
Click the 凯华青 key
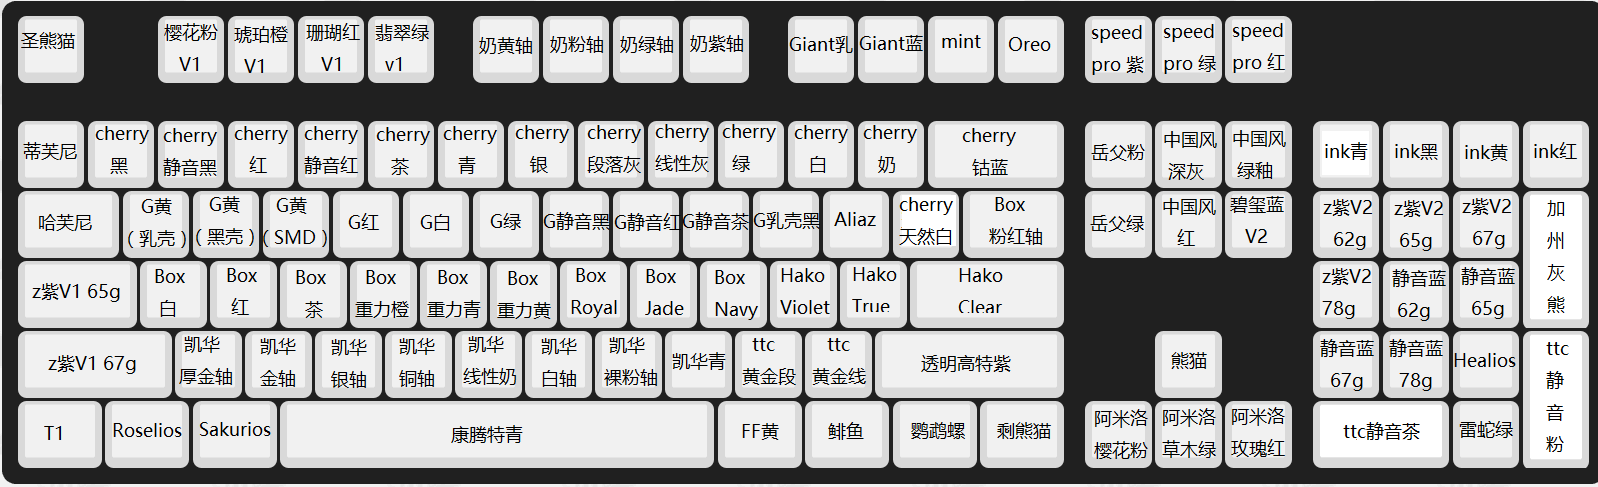tap(697, 363)
